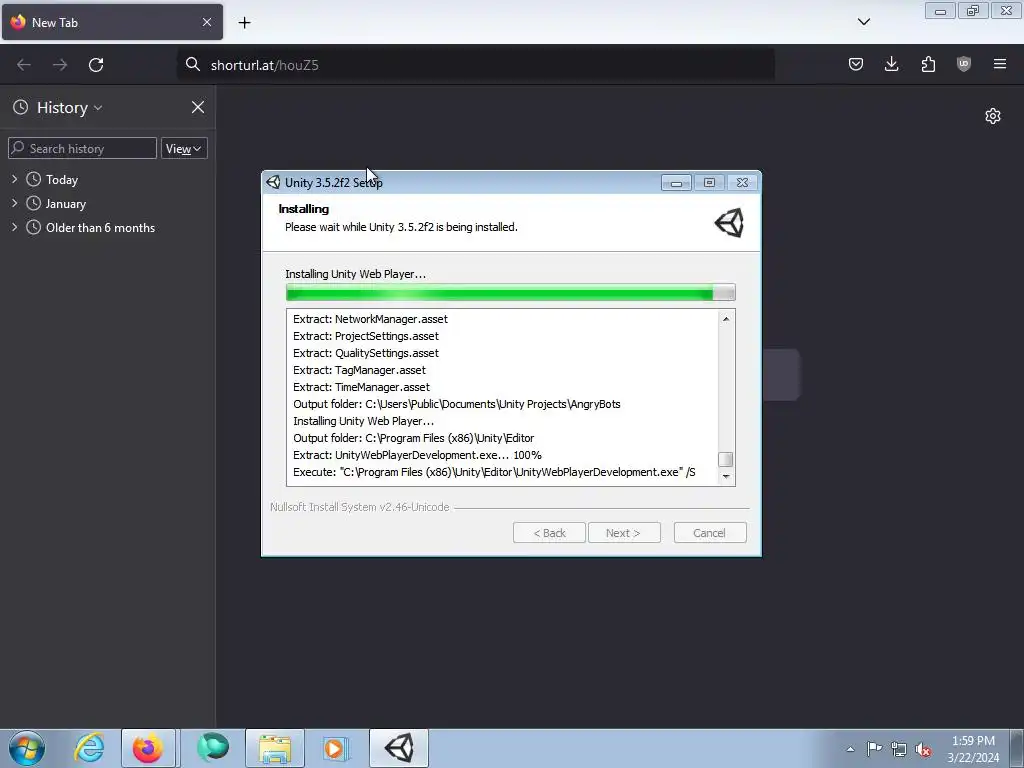Open the Firefox downloads panel
1024x768 pixels.
point(891,64)
